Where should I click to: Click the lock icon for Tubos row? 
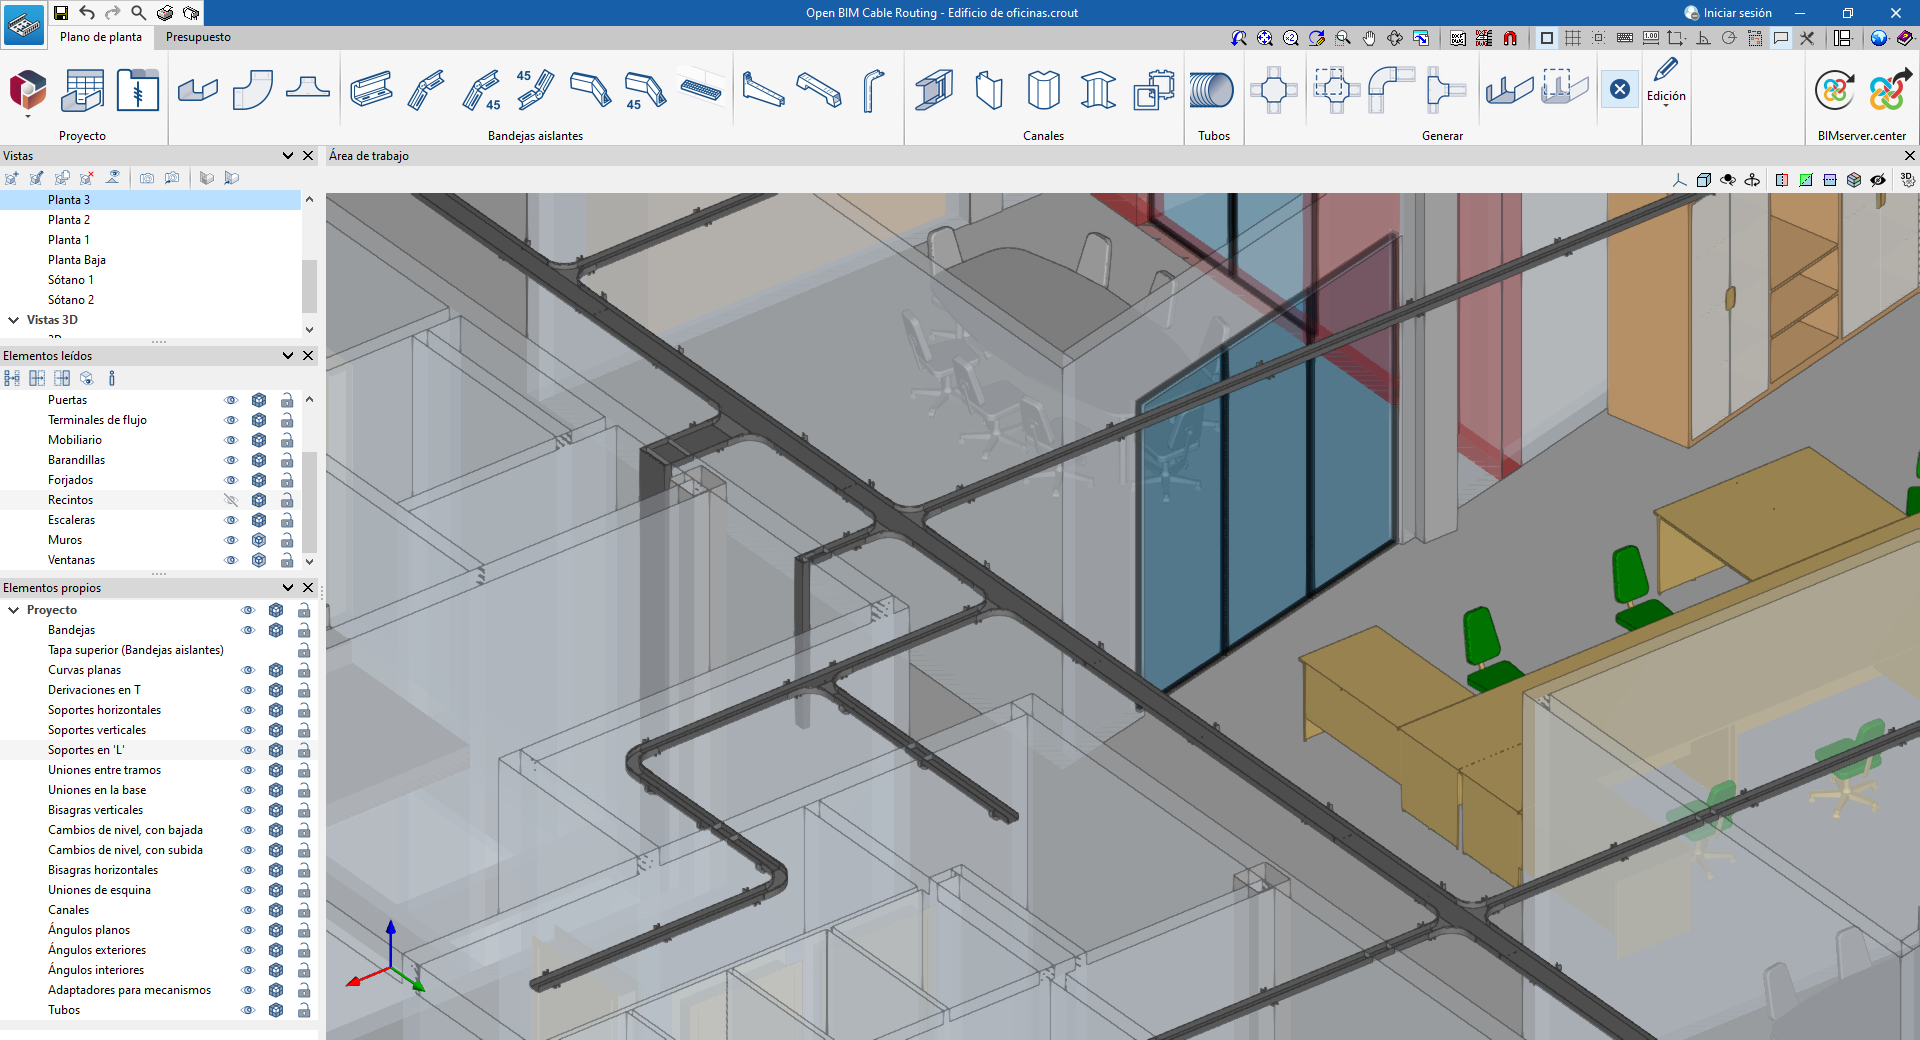[304, 1010]
